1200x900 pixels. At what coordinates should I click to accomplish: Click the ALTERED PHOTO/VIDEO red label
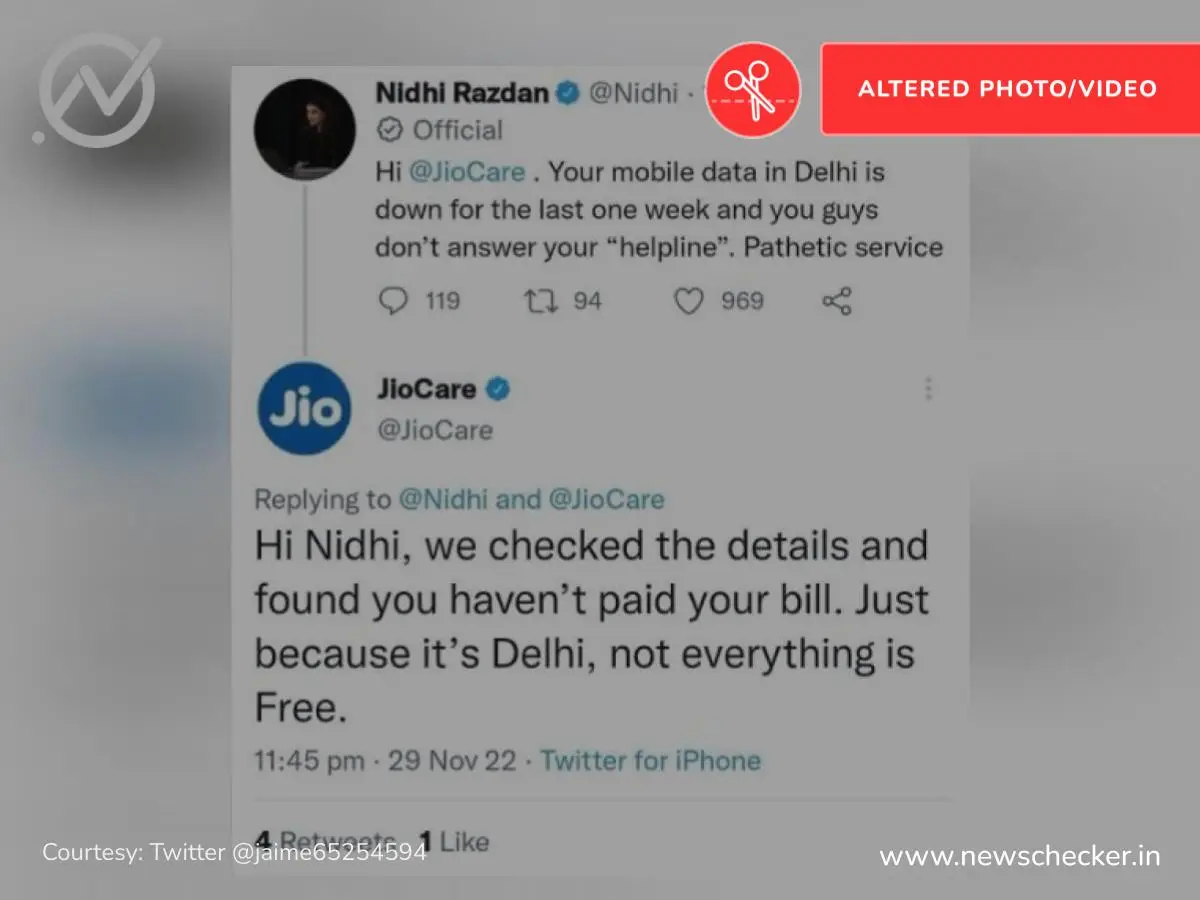pos(1008,88)
